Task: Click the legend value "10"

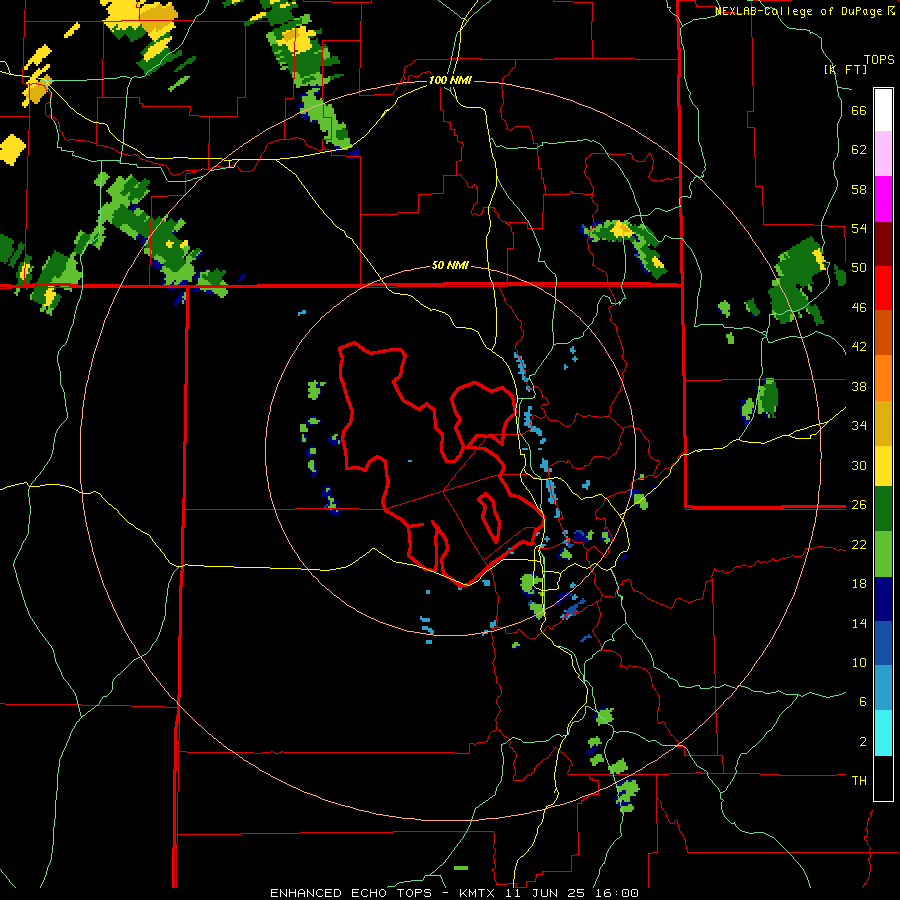Action: [859, 662]
